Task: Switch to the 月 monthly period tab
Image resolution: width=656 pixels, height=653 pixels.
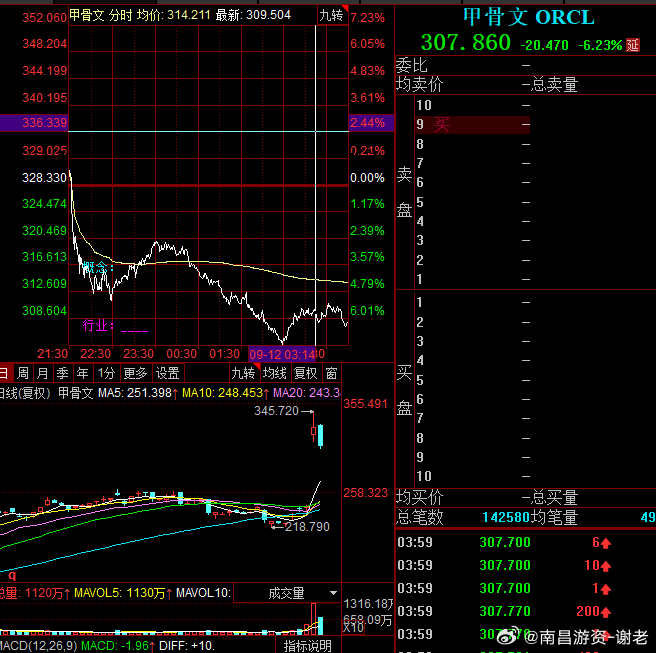Action: 42,373
